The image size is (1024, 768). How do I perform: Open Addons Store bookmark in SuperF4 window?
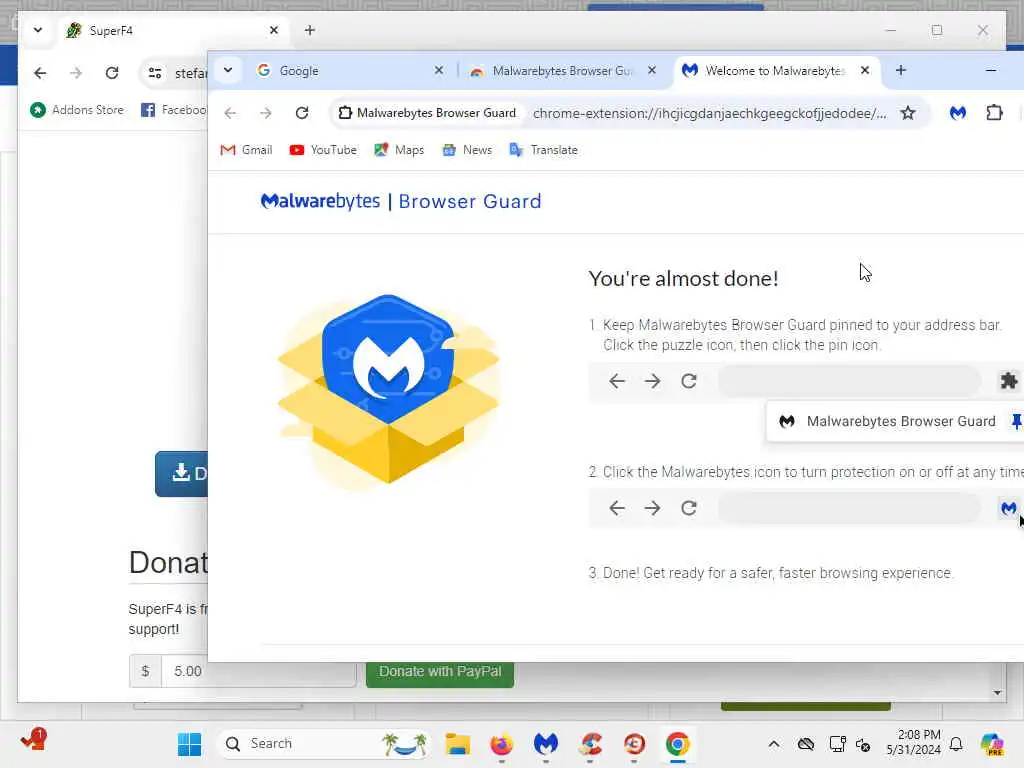(77, 110)
